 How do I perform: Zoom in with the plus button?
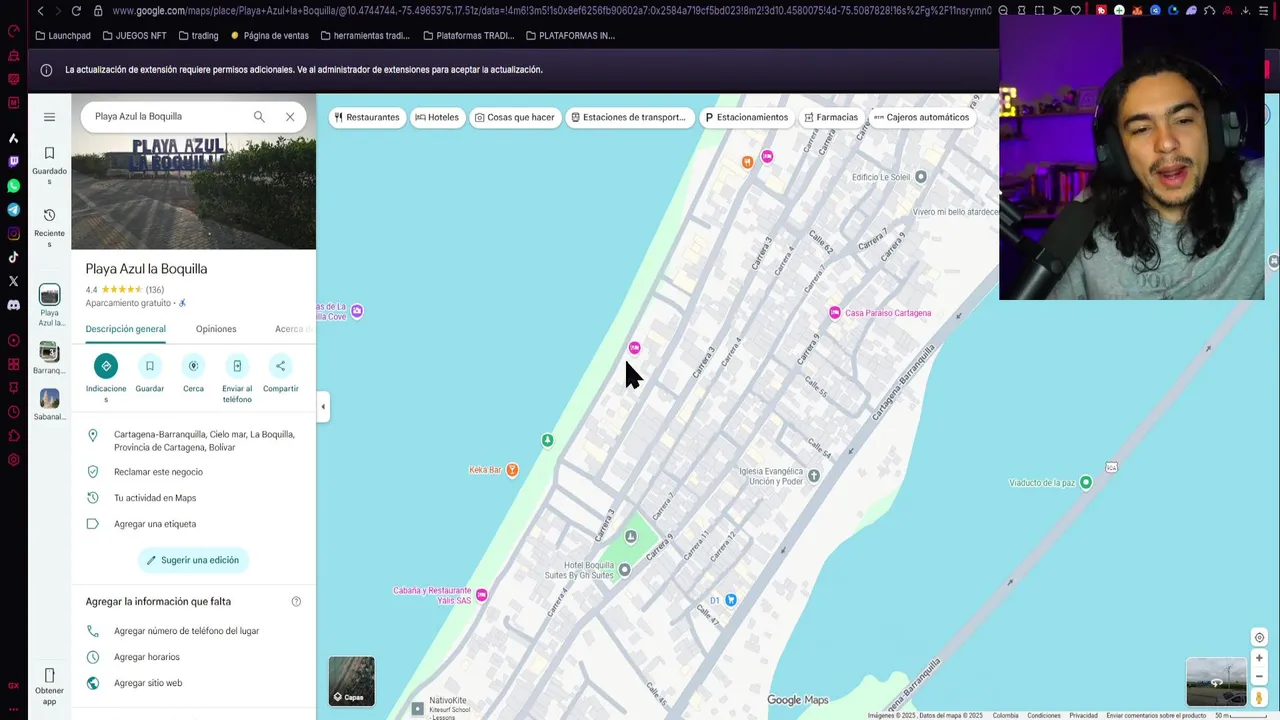(x=1259, y=658)
